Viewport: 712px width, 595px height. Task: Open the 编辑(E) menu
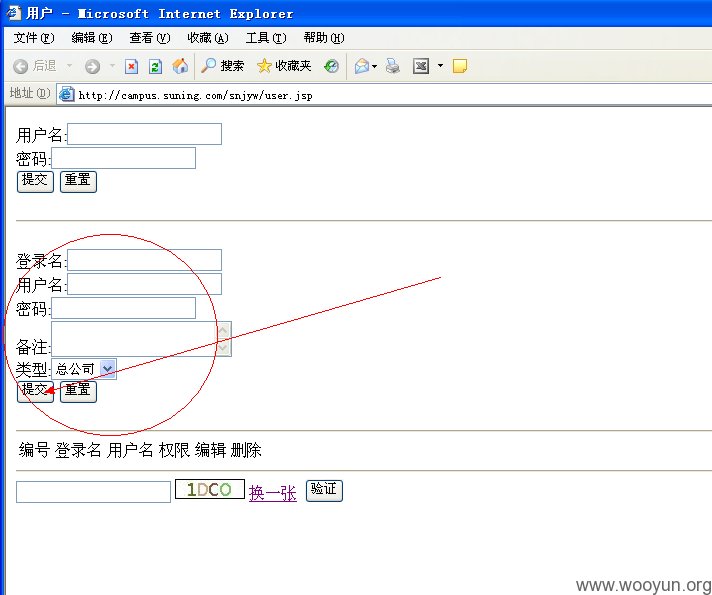coord(92,38)
